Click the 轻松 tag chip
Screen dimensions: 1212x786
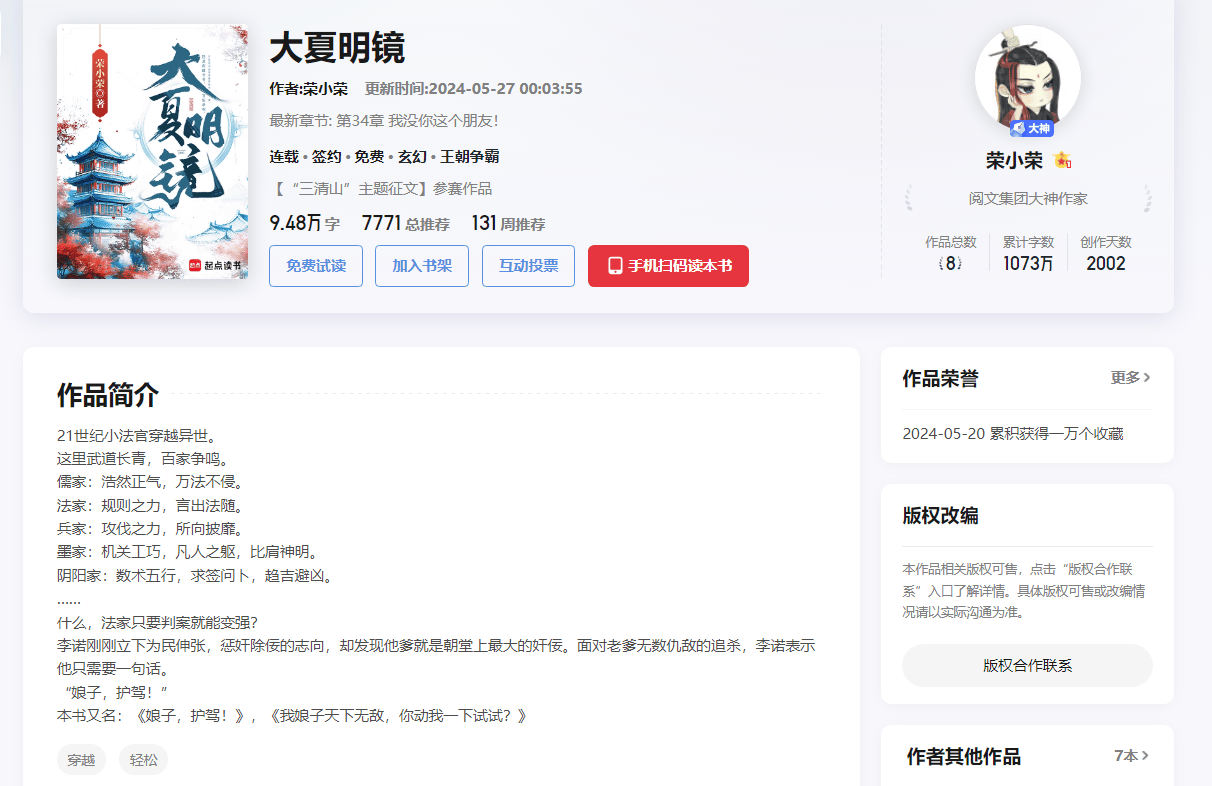tap(143, 760)
